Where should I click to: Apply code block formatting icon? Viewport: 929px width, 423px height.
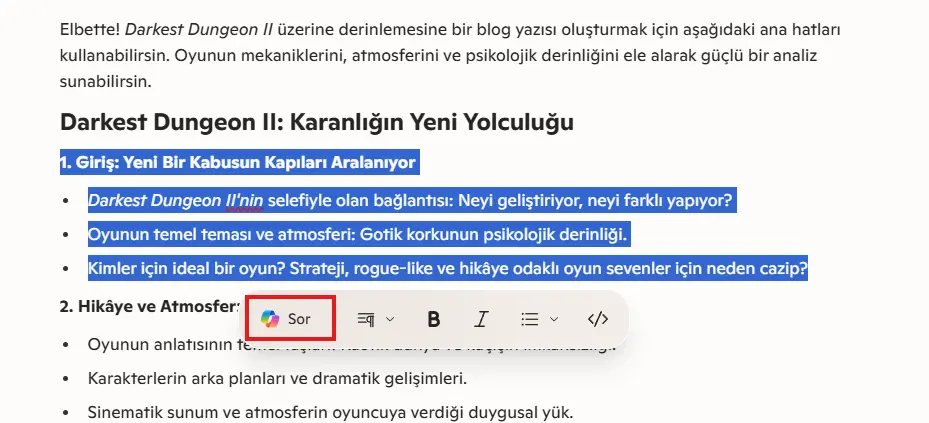[598, 319]
